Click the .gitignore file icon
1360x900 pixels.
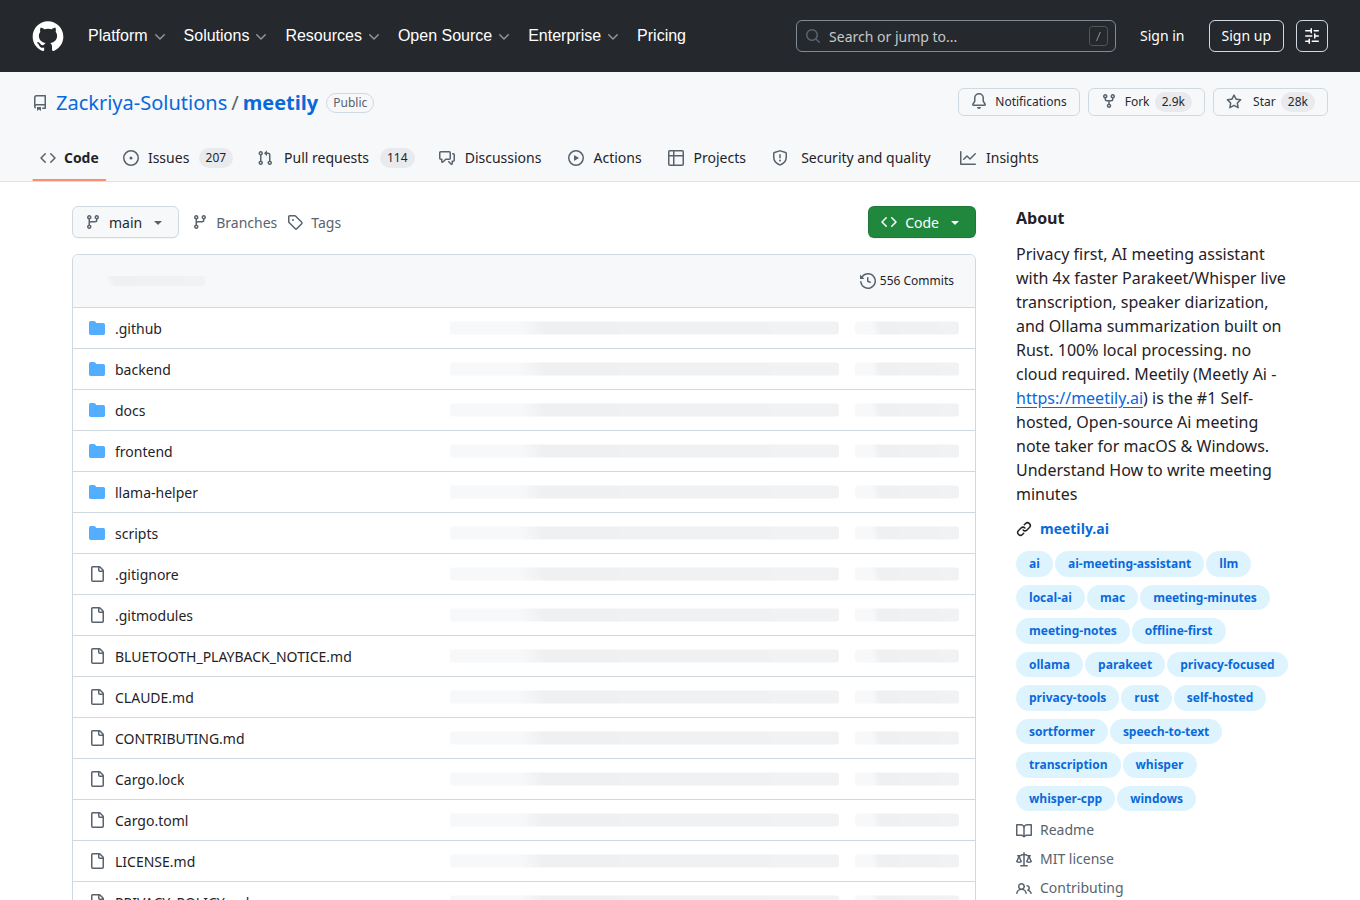[97, 575]
